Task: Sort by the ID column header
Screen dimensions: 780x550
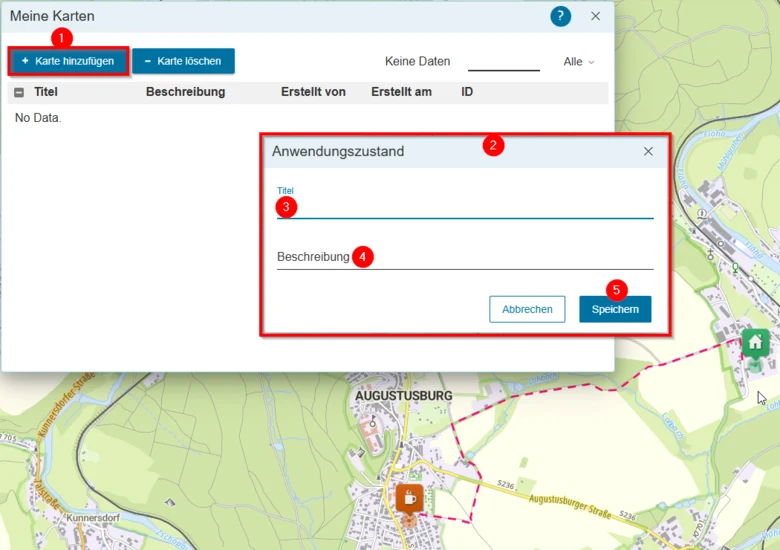Action: point(467,92)
